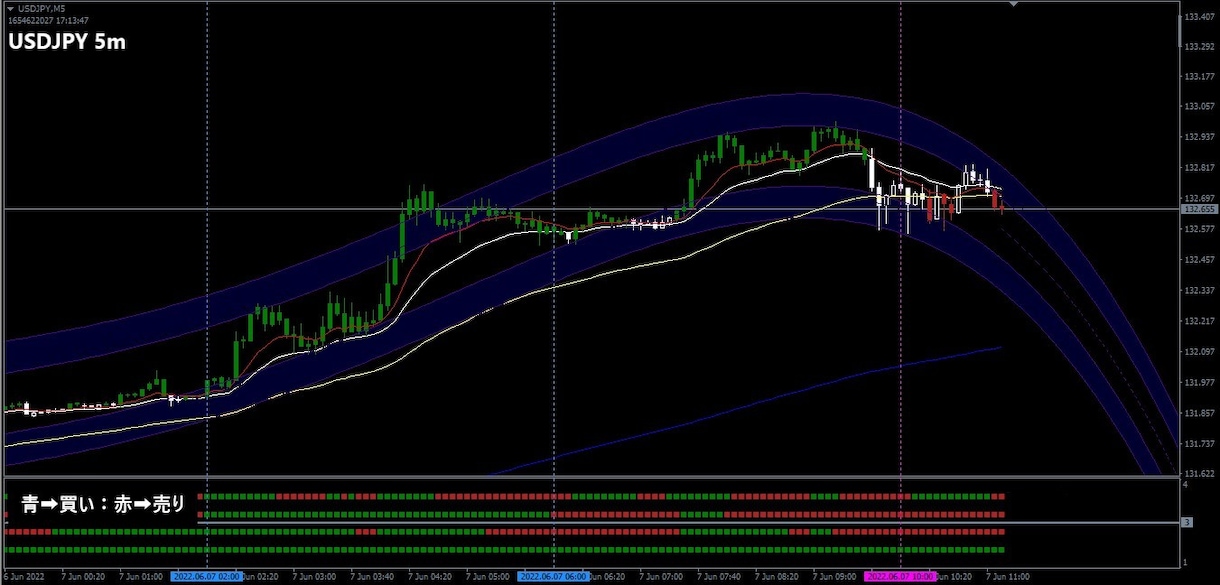
Task: Click the 1654622027 17:13:47 timestamp label
Action: [x=48, y=20]
